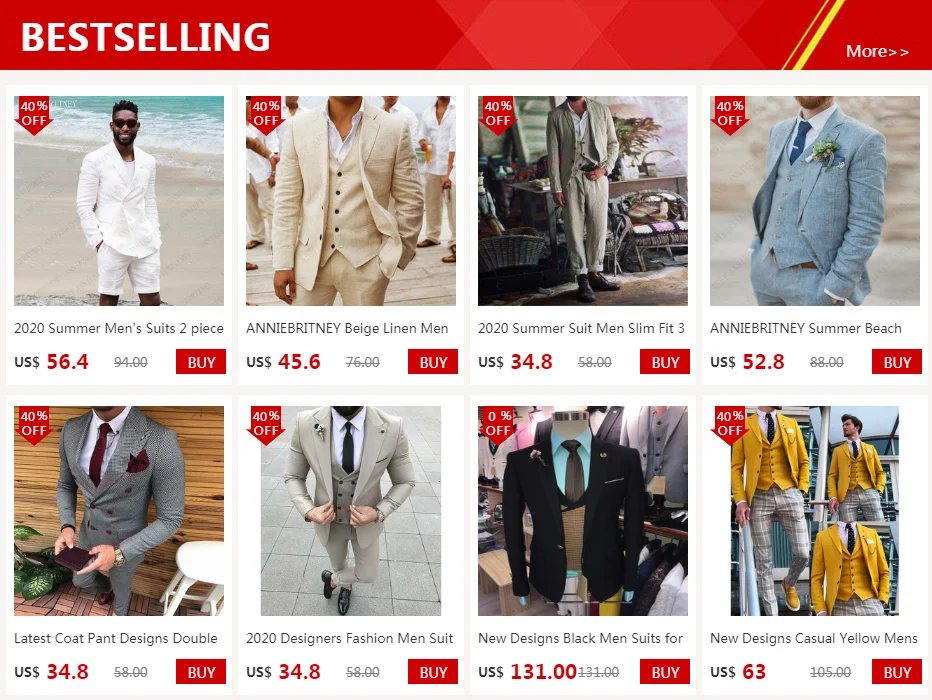
Task: Open the light blue suit product photo
Action: coord(814,201)
